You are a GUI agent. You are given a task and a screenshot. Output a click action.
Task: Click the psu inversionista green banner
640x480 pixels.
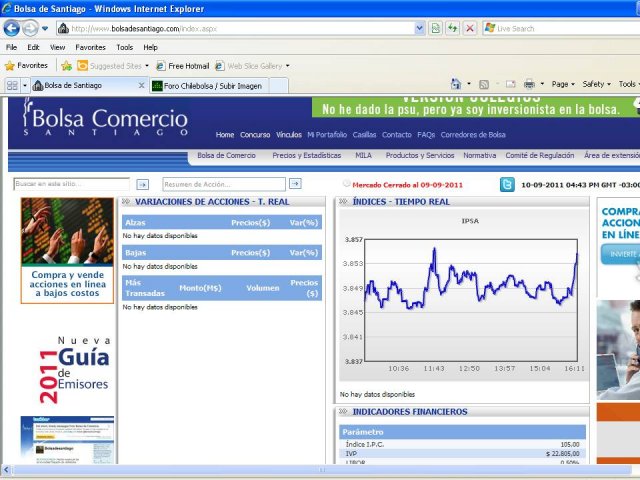[476, 107]
